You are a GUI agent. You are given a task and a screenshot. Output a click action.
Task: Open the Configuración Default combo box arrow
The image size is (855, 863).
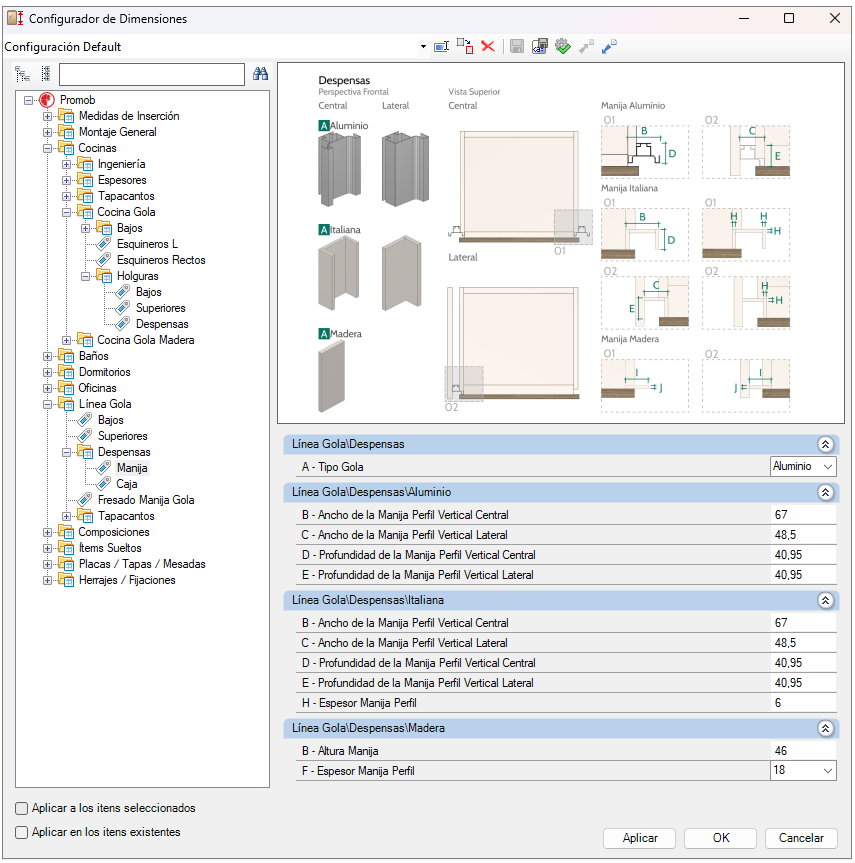(x=424, y=47)
